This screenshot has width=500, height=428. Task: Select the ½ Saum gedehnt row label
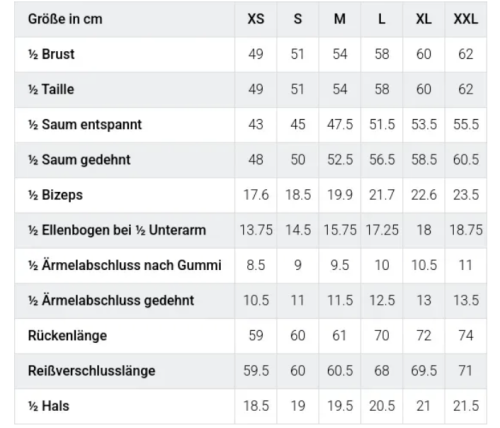coord(79,160)
